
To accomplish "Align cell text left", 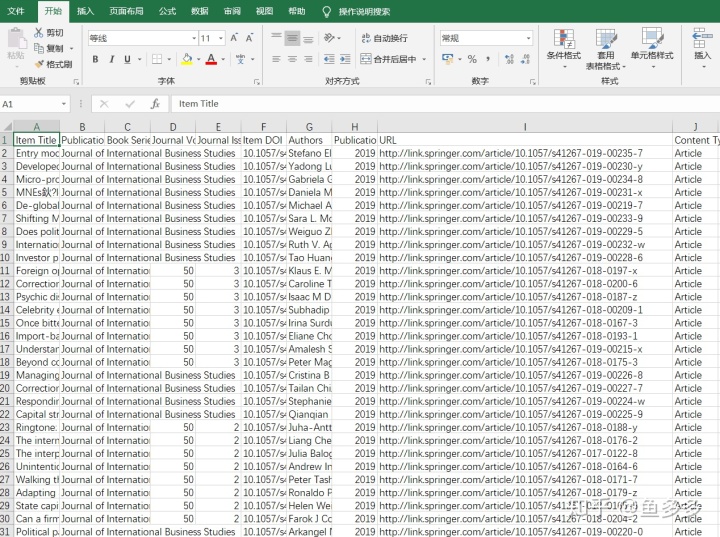I will tap(276, 59).
